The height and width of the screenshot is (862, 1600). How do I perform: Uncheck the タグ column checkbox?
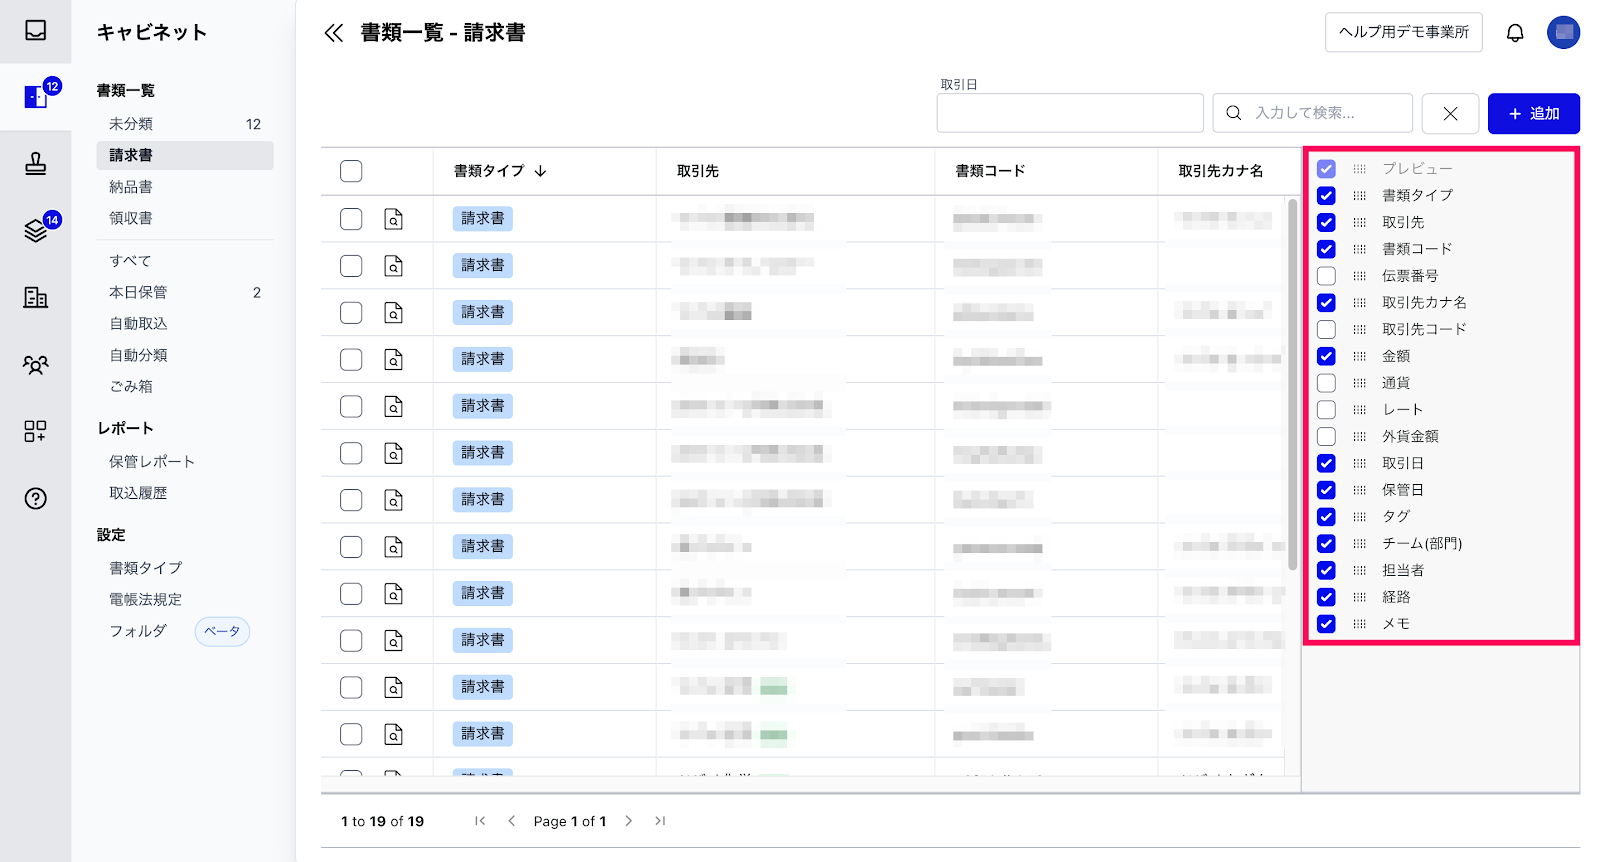click(x=1326, y=517)
